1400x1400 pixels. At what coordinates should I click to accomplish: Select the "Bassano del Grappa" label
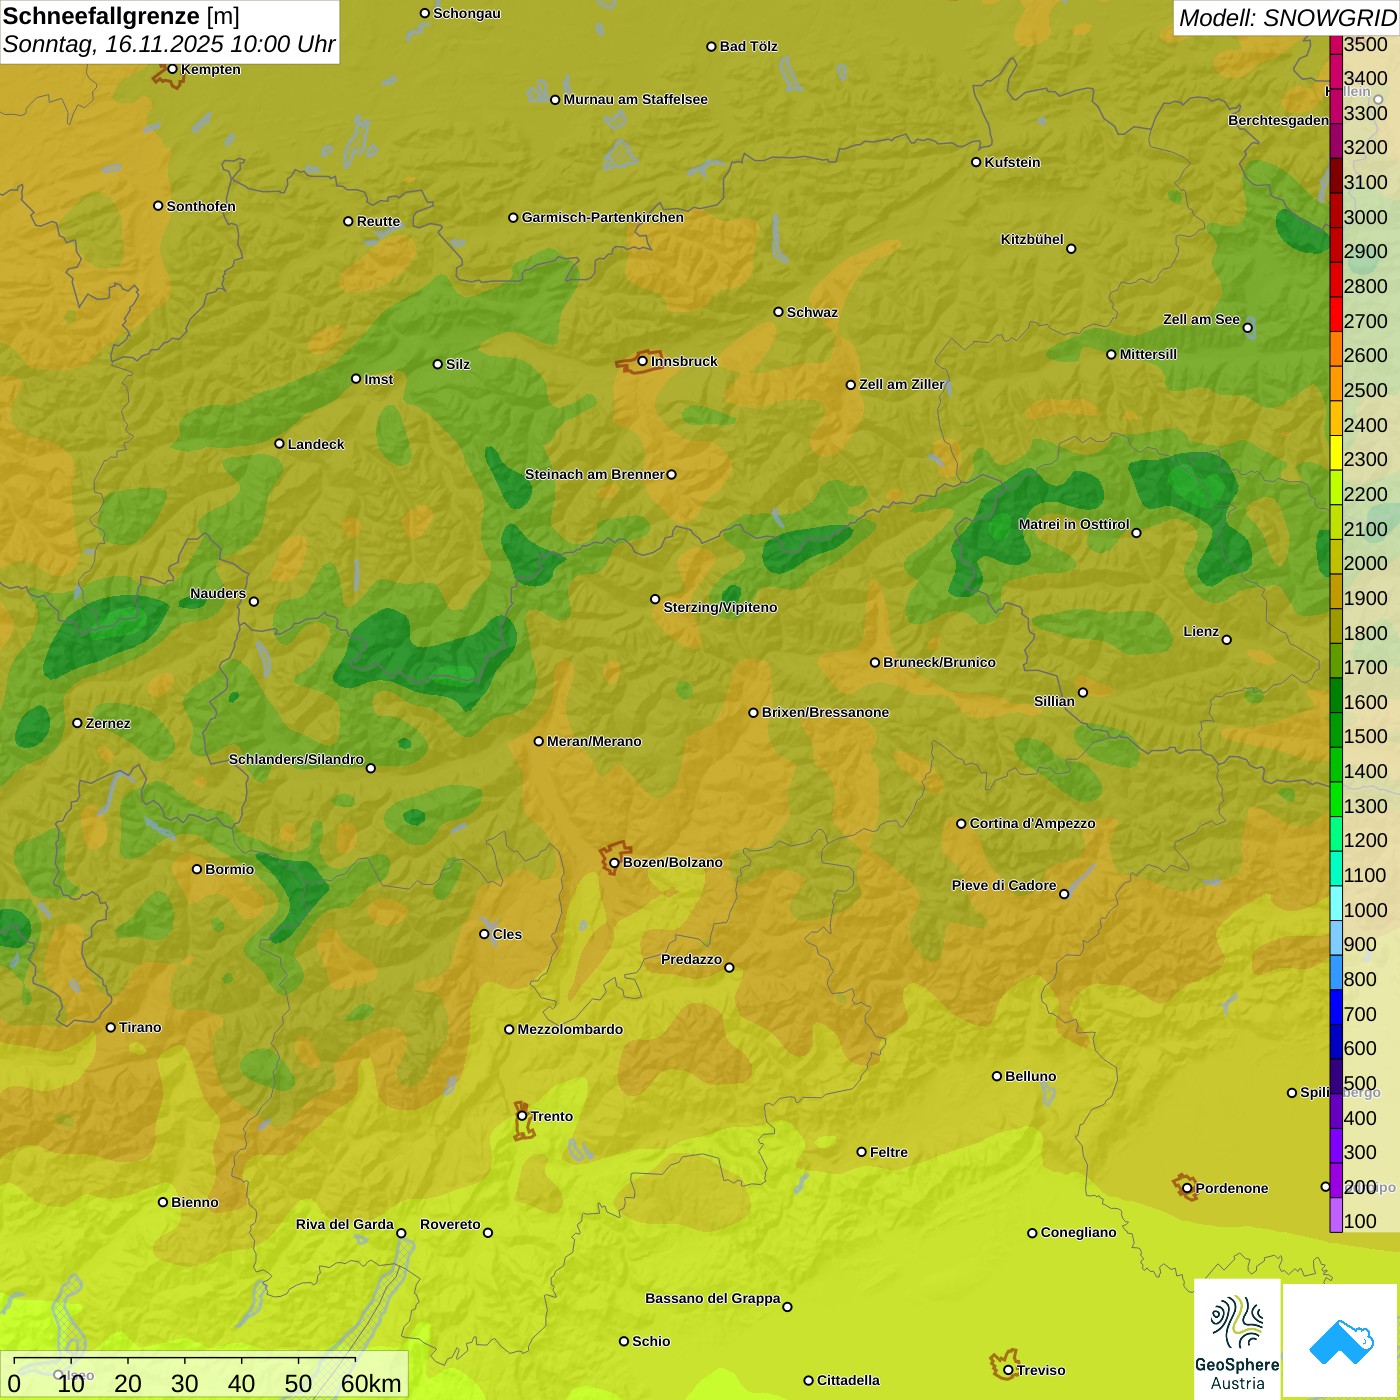click(x=713, y=1298)
